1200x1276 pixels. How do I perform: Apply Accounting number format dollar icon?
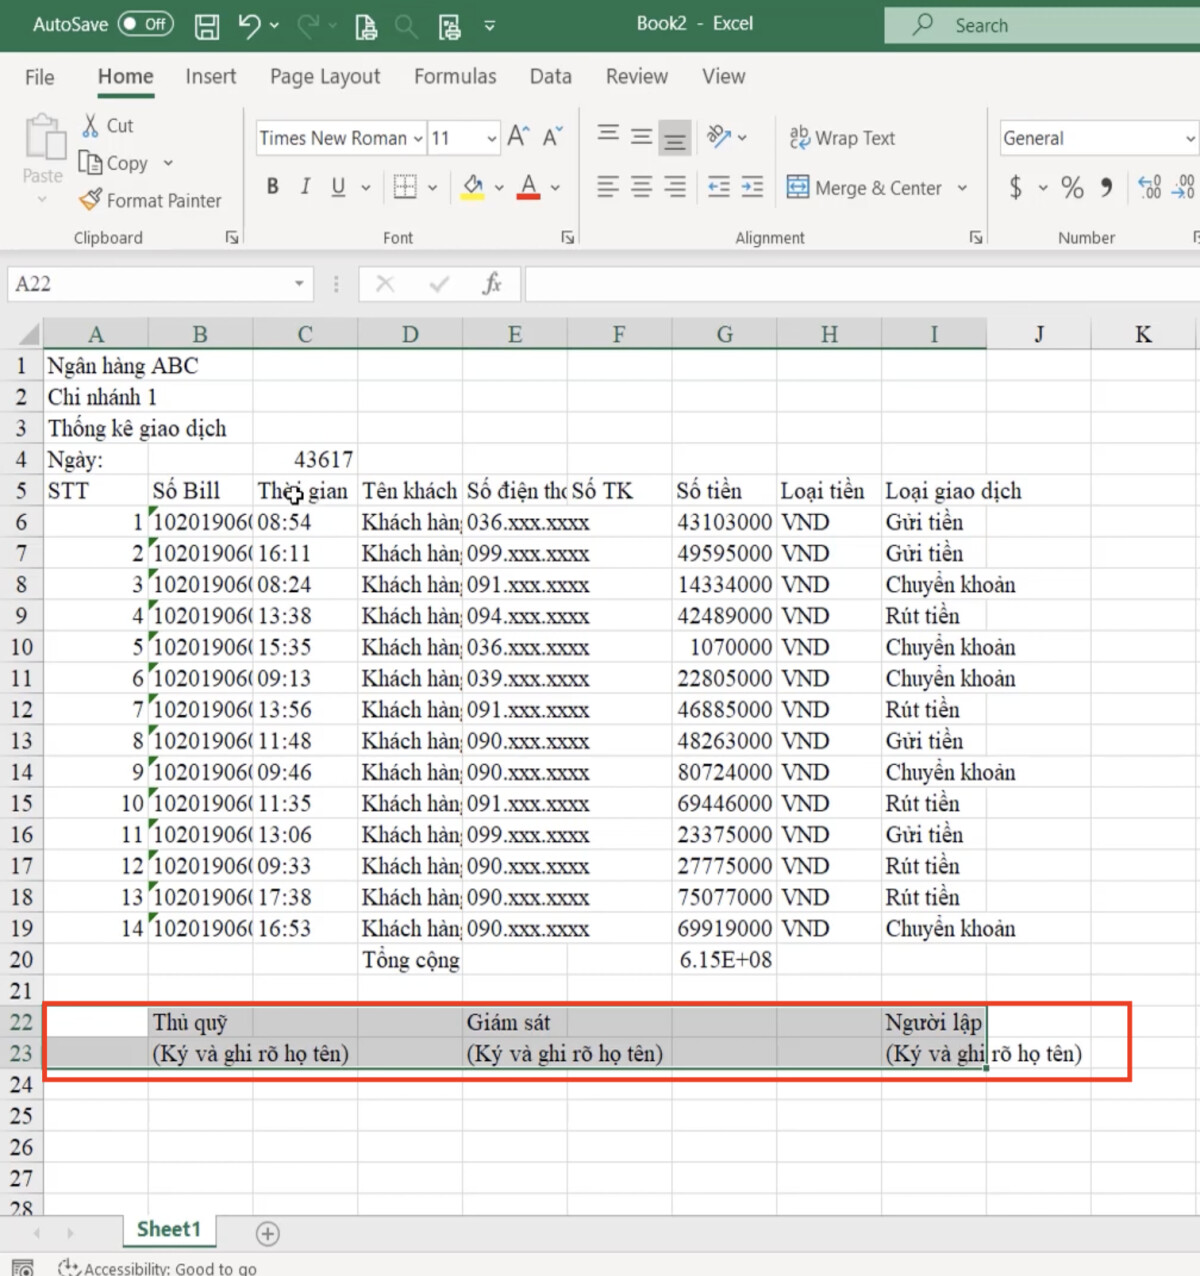pyautogui.click(x=1016, y=187)
